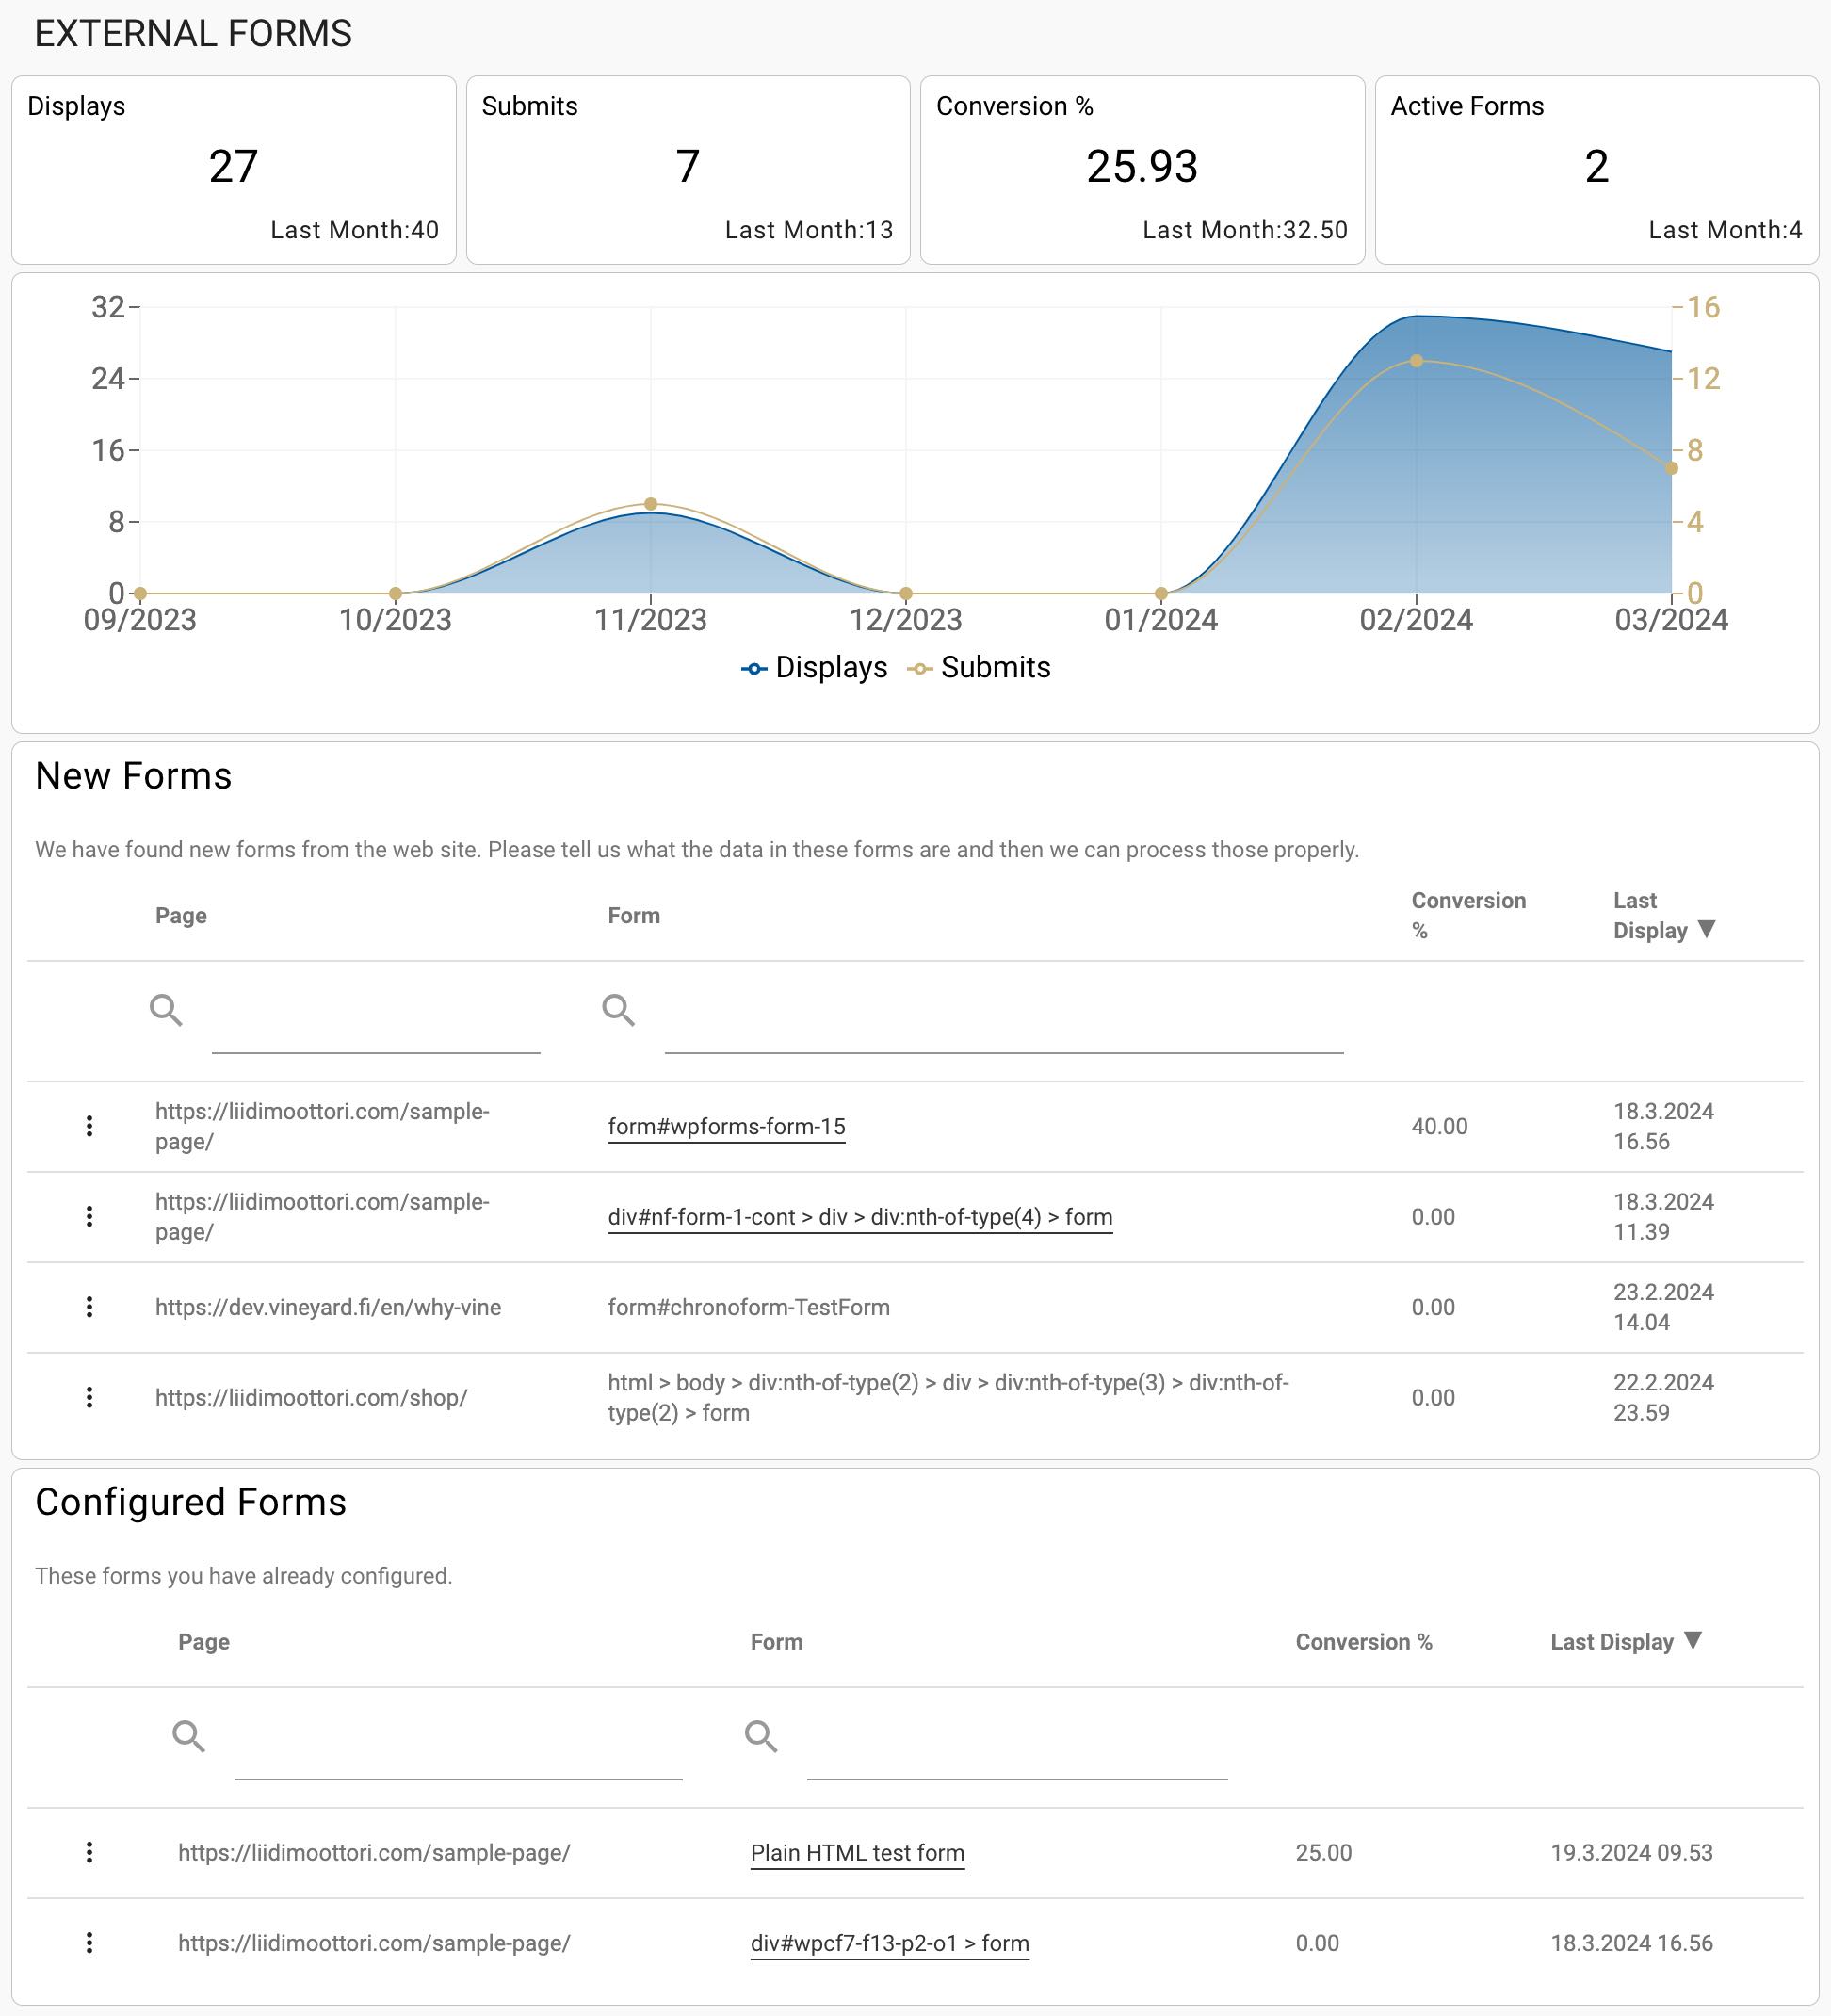The image size is (1831, 2016).
Task: Open row menu for form#wpforms-form-15
Action: click(x=89, y=1126)
